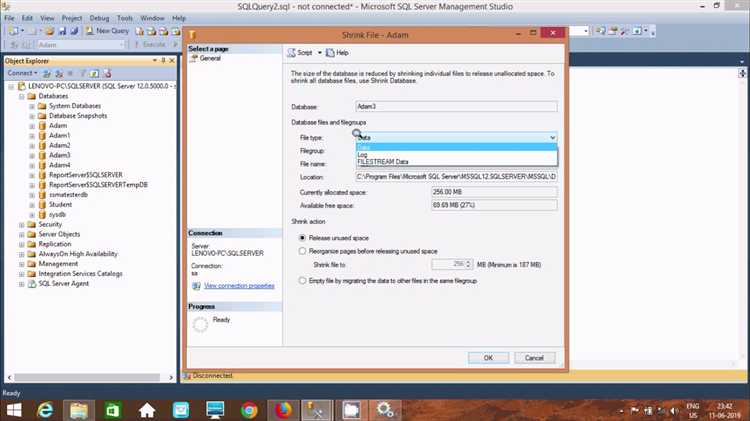Click the Stop icon in Object Explorer toolbar

pos(70,73)
